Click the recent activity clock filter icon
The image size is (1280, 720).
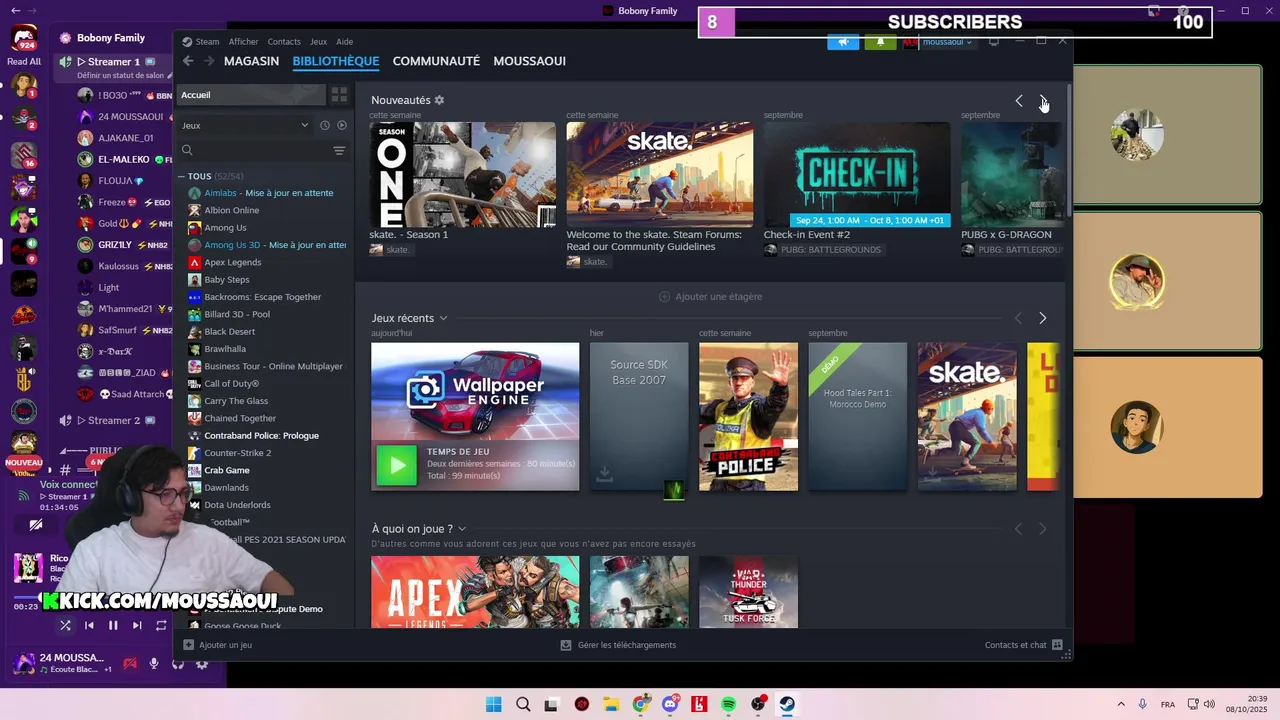(x=325, y=125)
